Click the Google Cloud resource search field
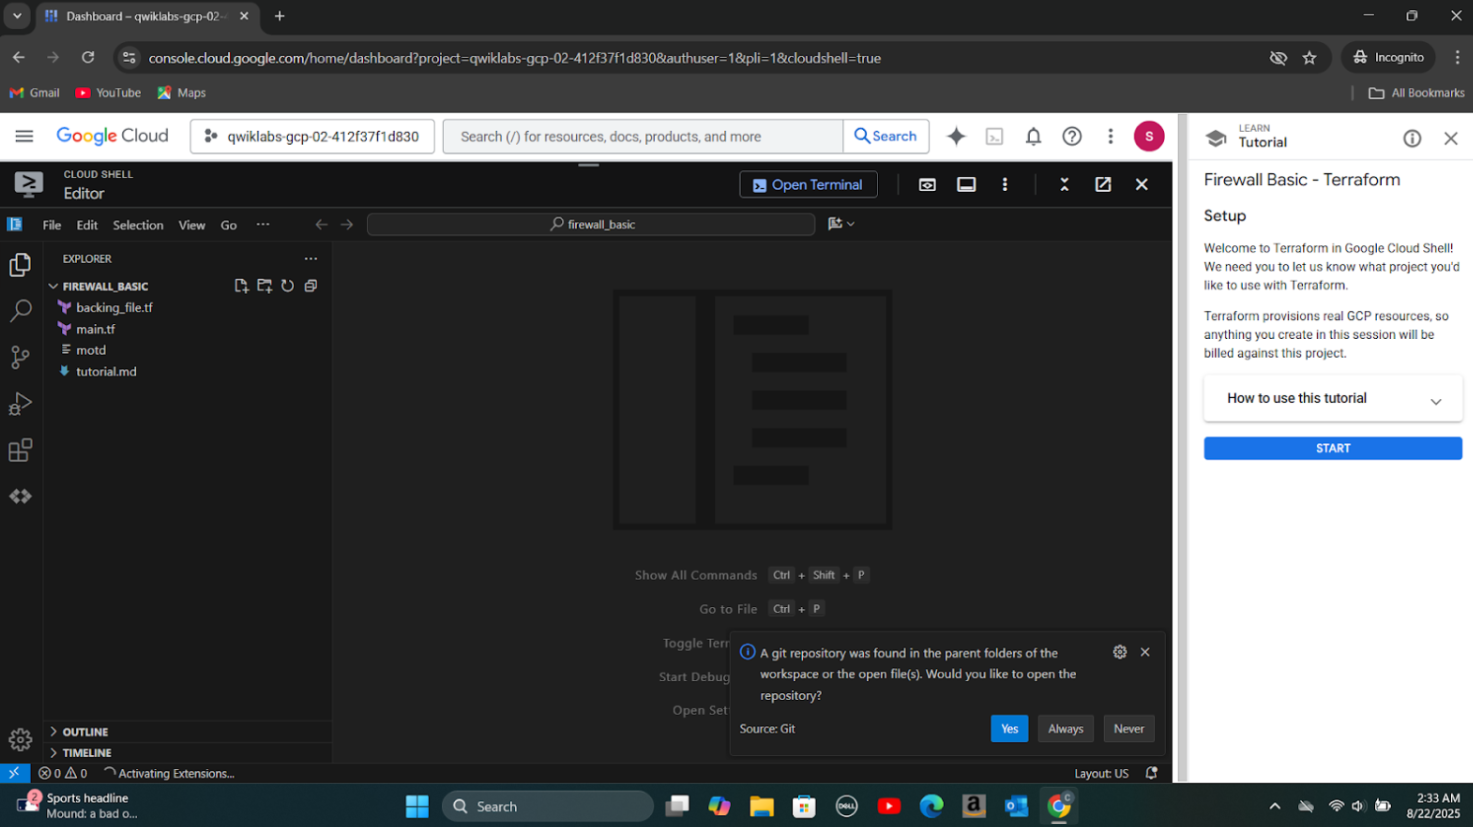Viewport: 1473px width, 827px height. 642,137
